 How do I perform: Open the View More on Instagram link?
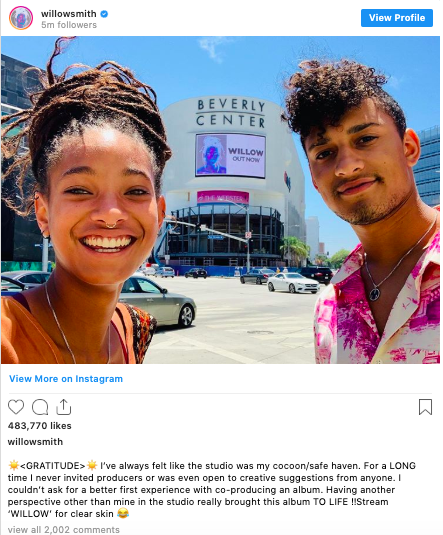[66, 379]
